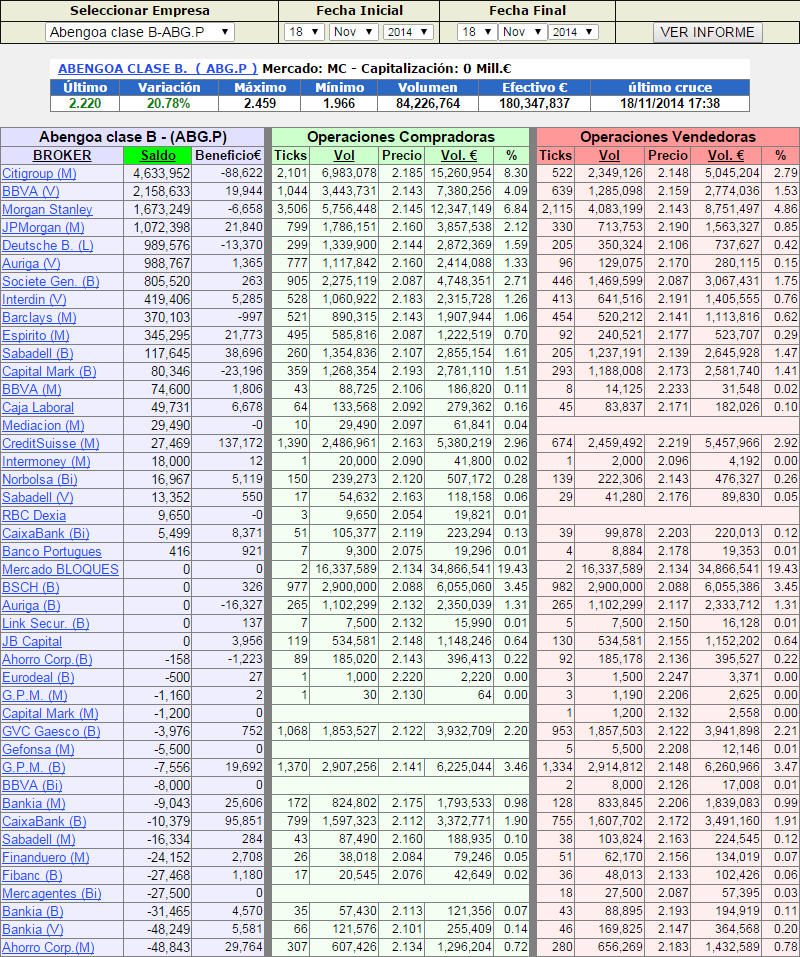Image resolution: width=800 pixels, height=957 pixels.
Task: Open the BBVA (M) broker link
Action: [31, 389]
